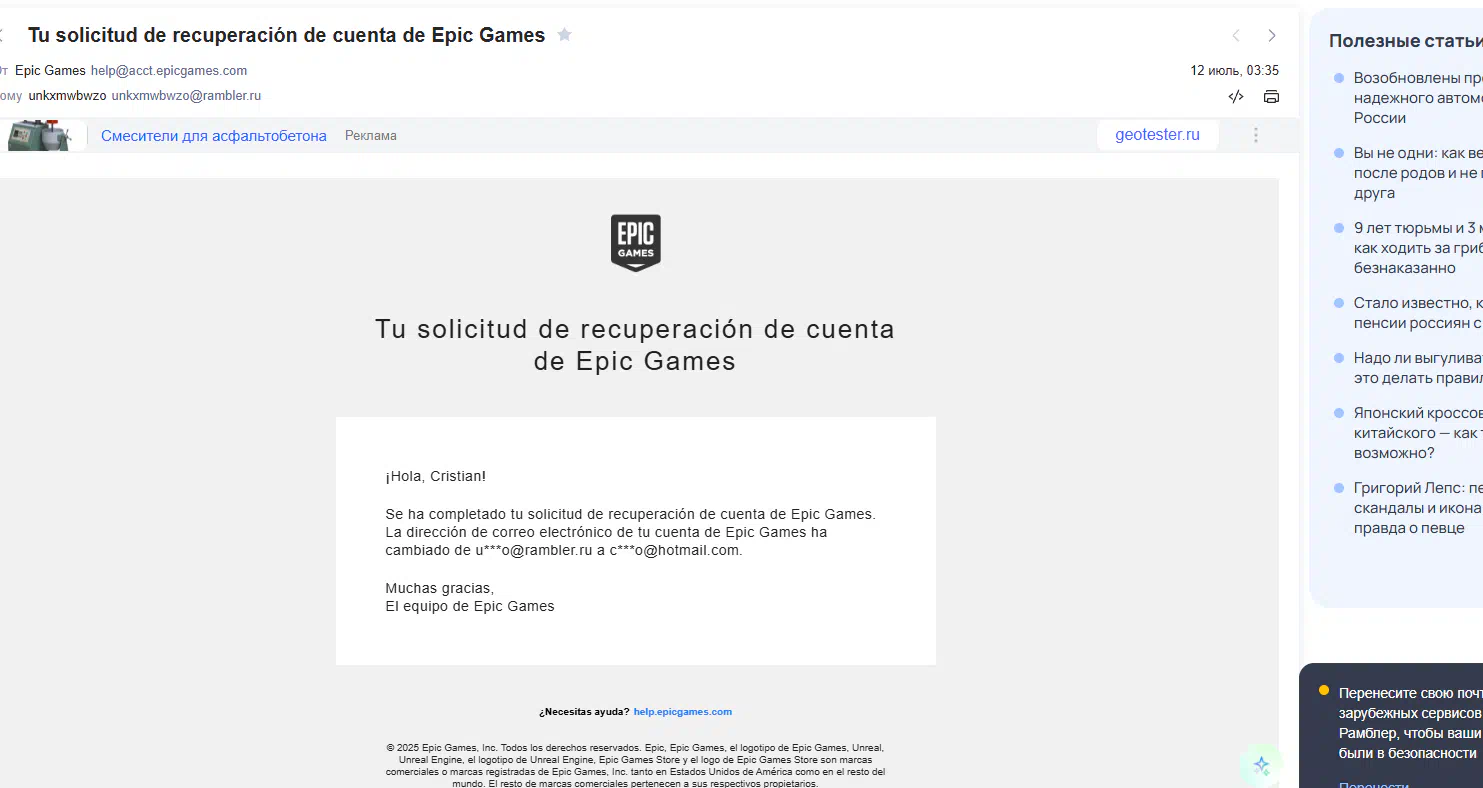Open help.epicgames.com link

(683, 712)
